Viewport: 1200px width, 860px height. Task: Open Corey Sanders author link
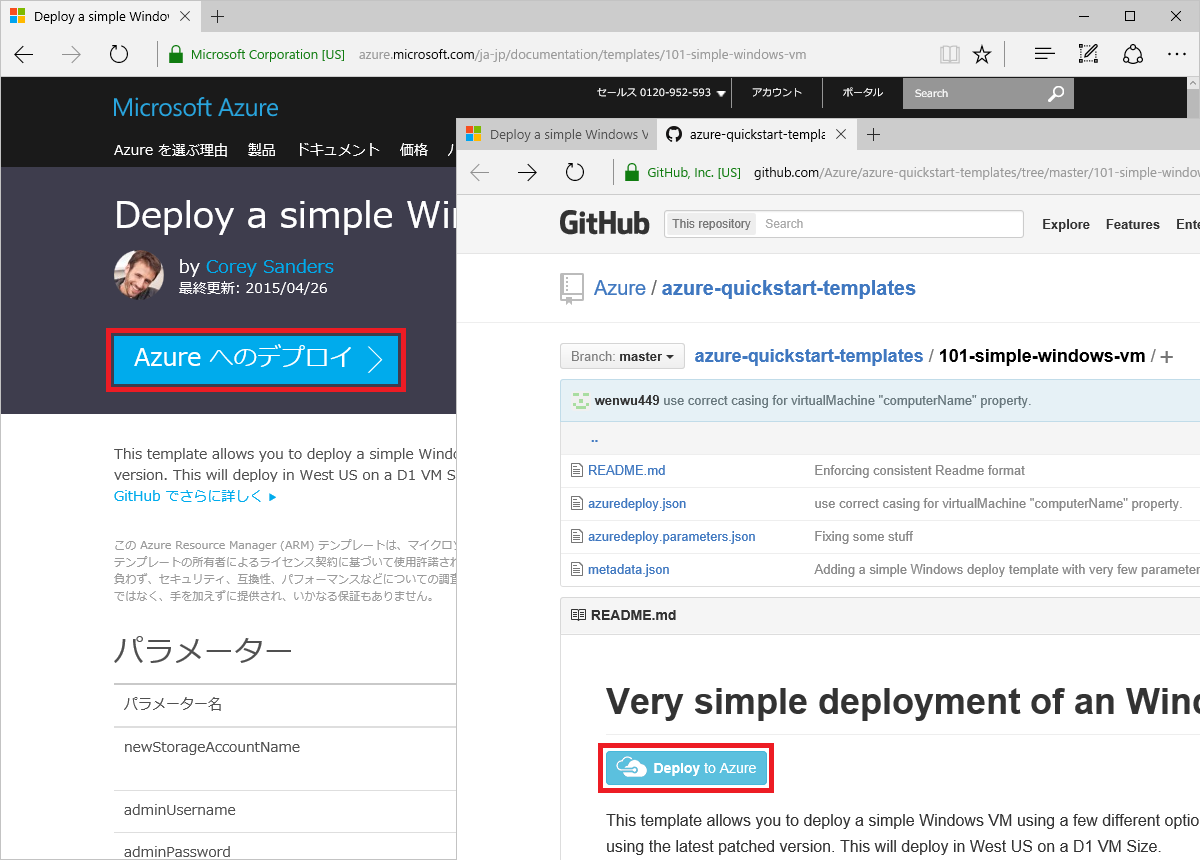tap(270, 267)
